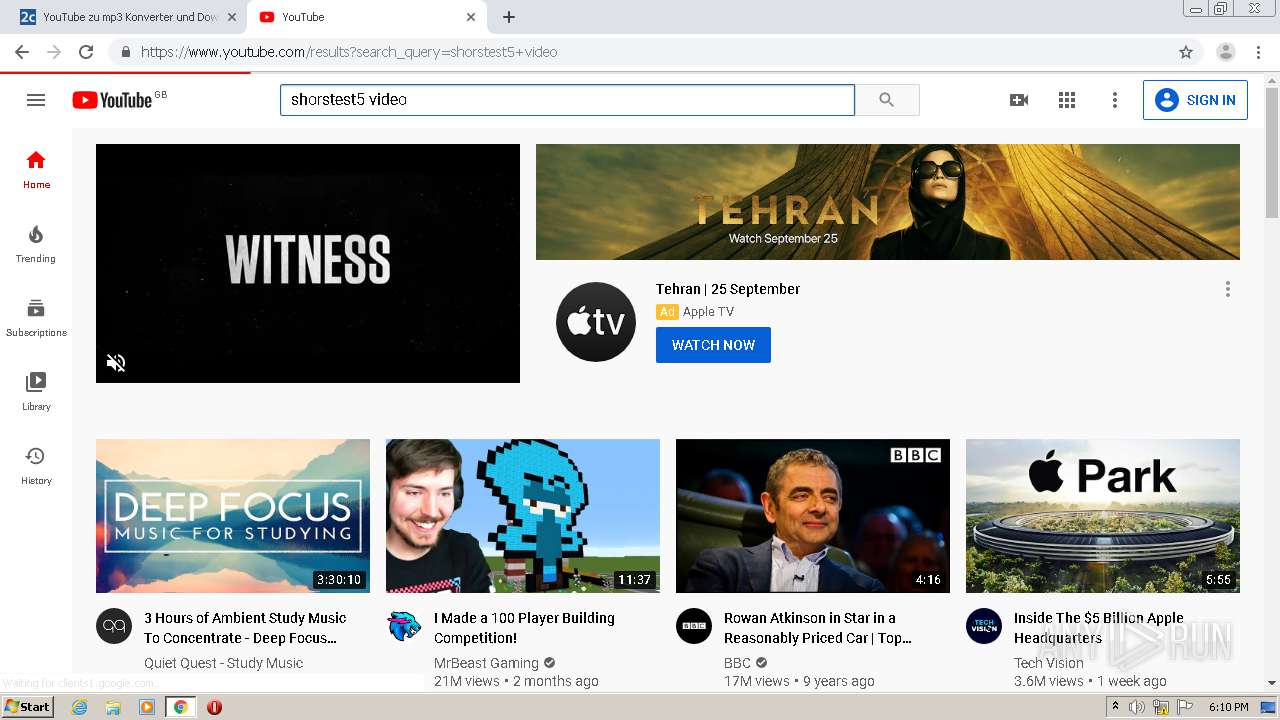
Task: Click the browser address bar URL
Action: [x=349, y=52]
